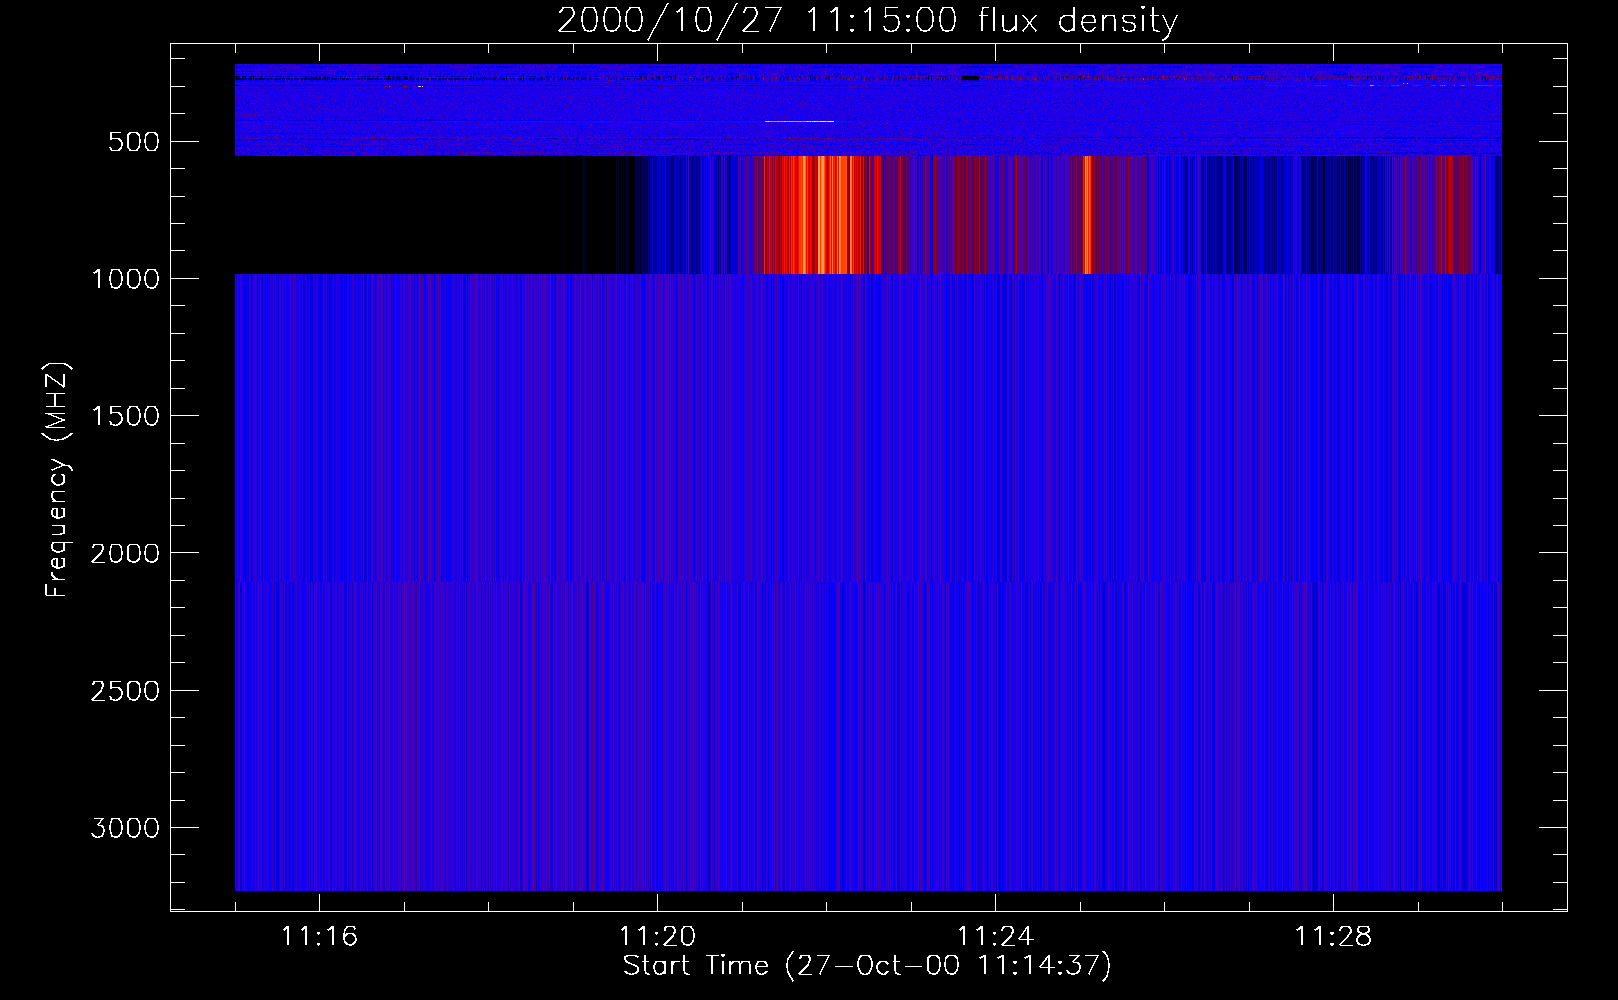Select the 1500 frequency tick label
The image size is (1618, 1000).
pos(125,416)
